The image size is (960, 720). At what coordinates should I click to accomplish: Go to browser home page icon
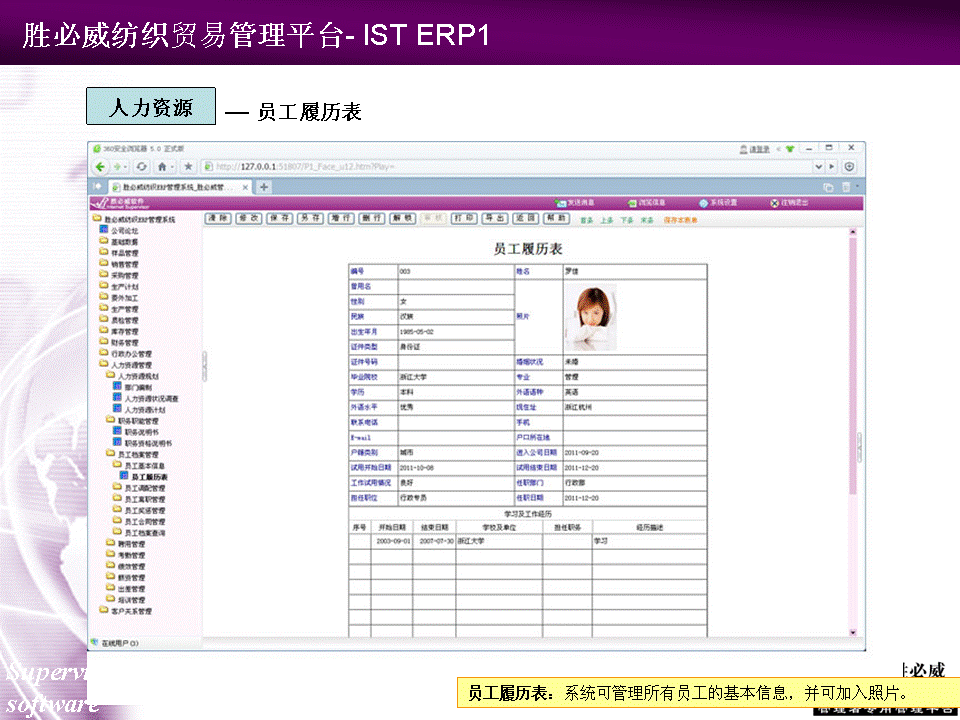point(162,167)
